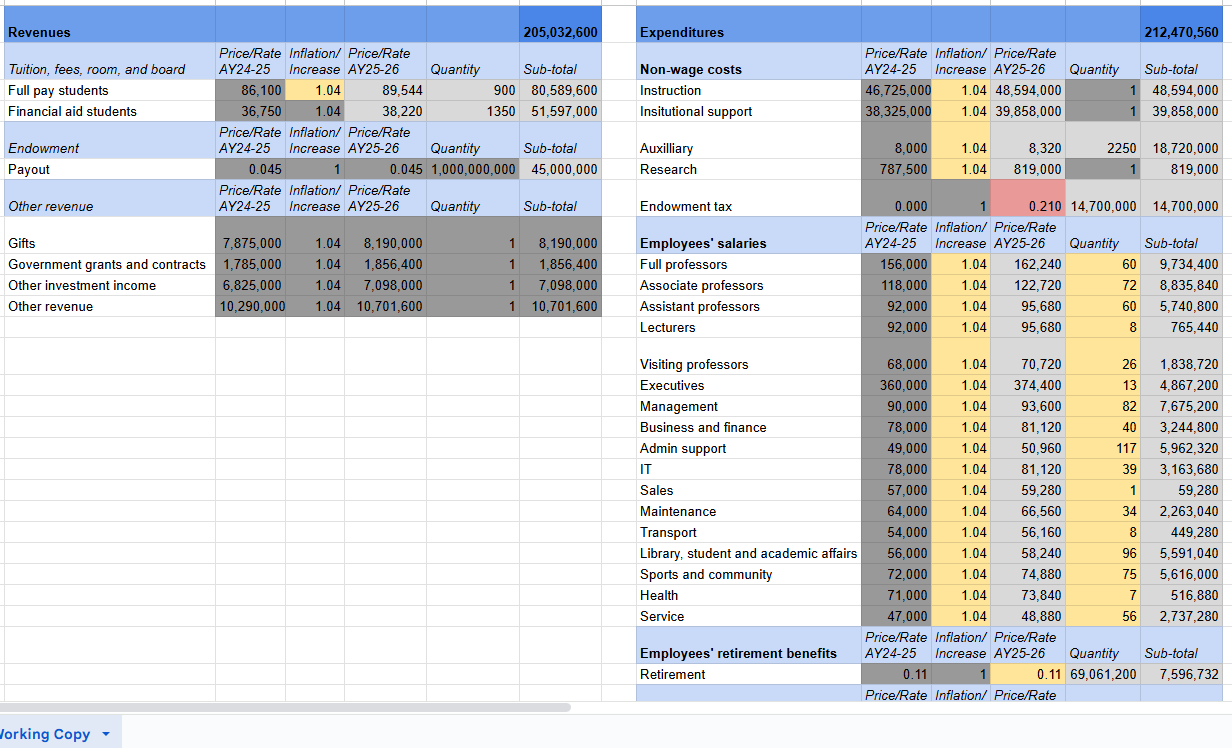Image resolution: width=1232 pixels, height=748 pixels.
Task: Click the 80,589,600 sub-total cell
Action: pos(560,90)
